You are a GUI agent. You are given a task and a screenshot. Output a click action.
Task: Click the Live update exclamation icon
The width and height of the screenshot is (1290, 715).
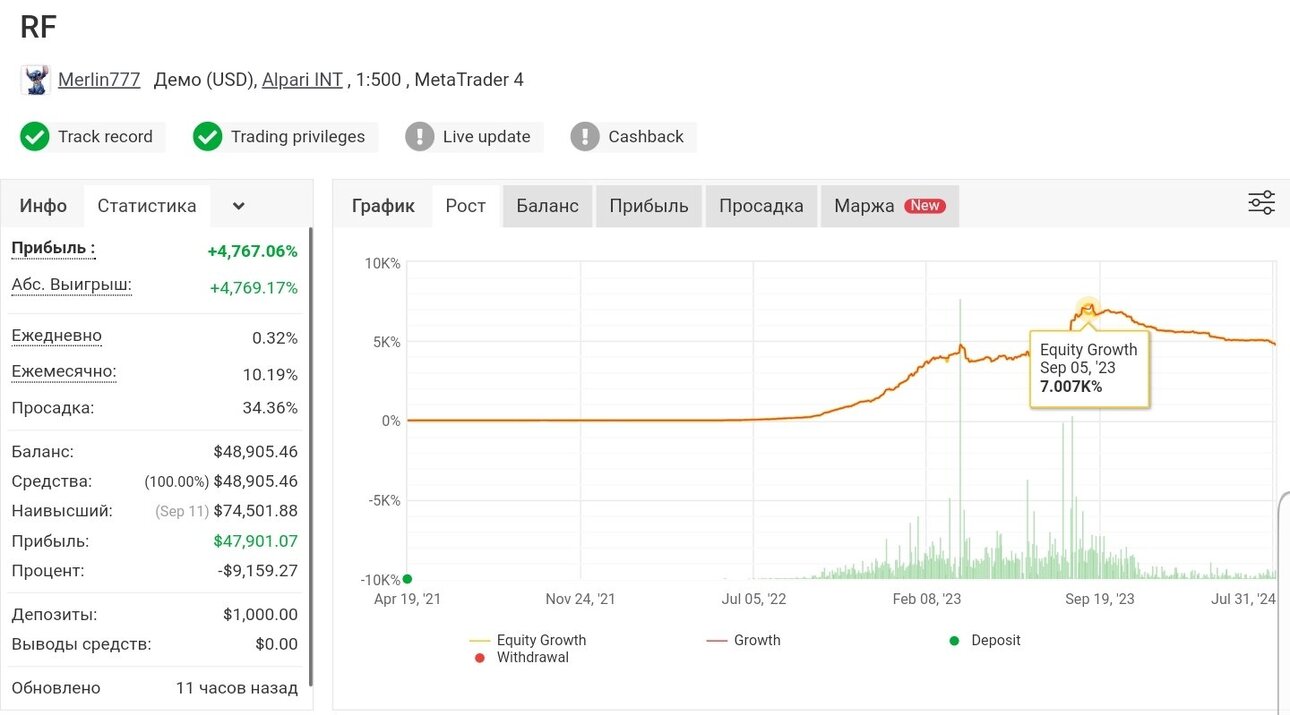420,137
